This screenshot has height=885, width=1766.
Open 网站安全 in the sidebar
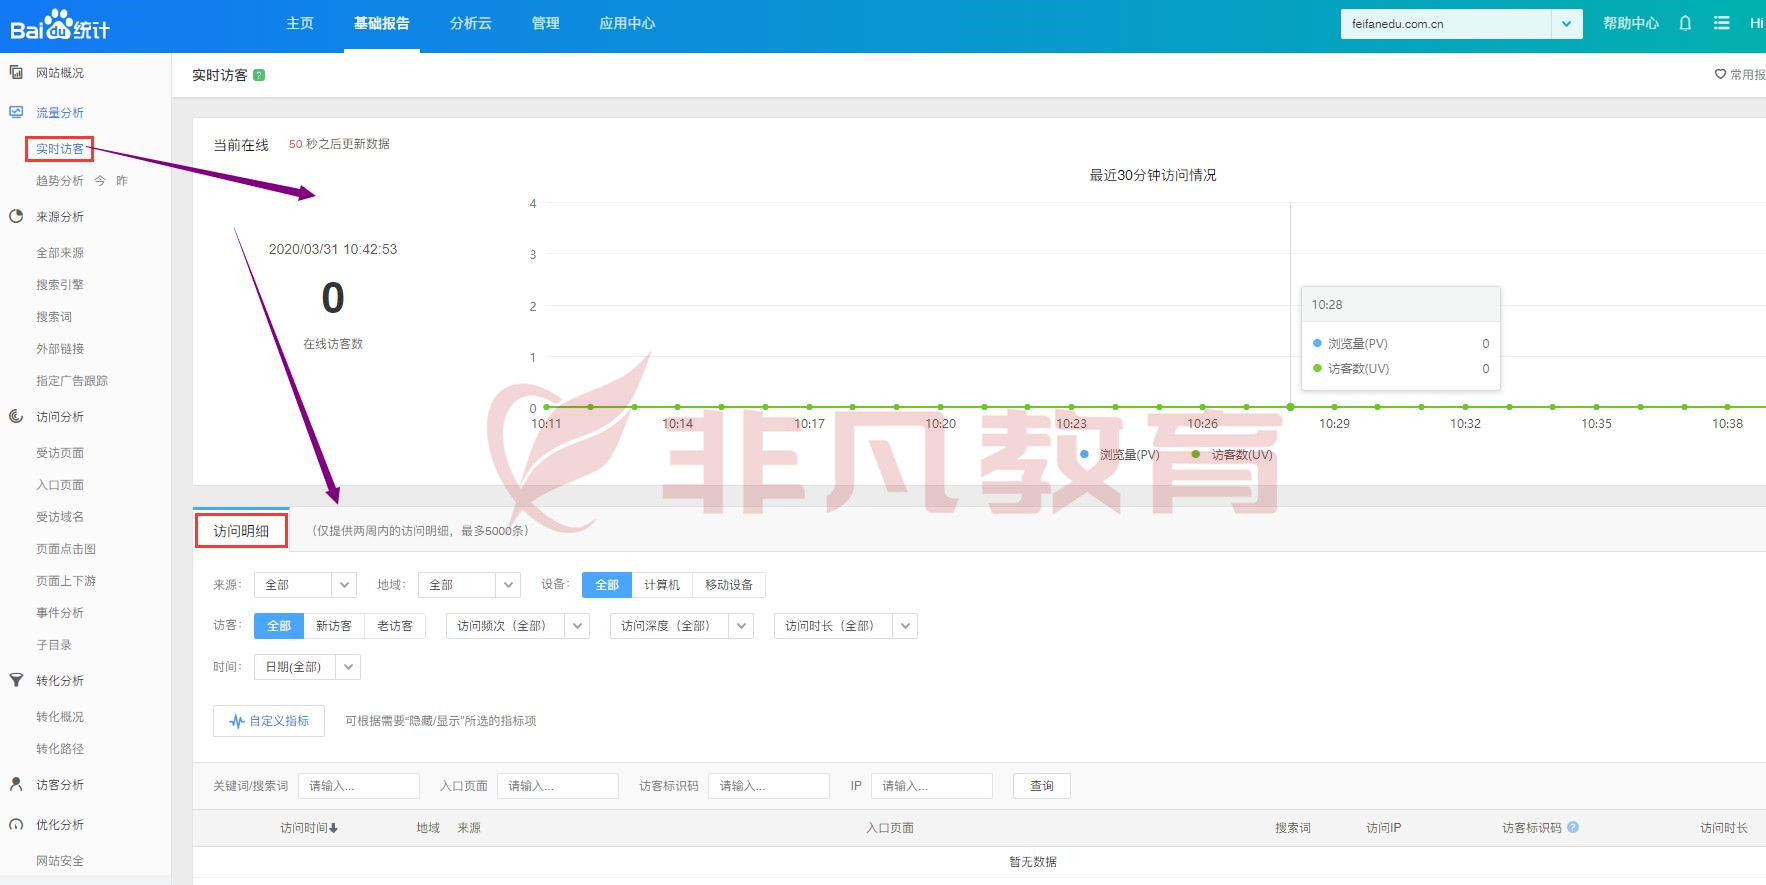pyautogui.click(x=60, y=861)
